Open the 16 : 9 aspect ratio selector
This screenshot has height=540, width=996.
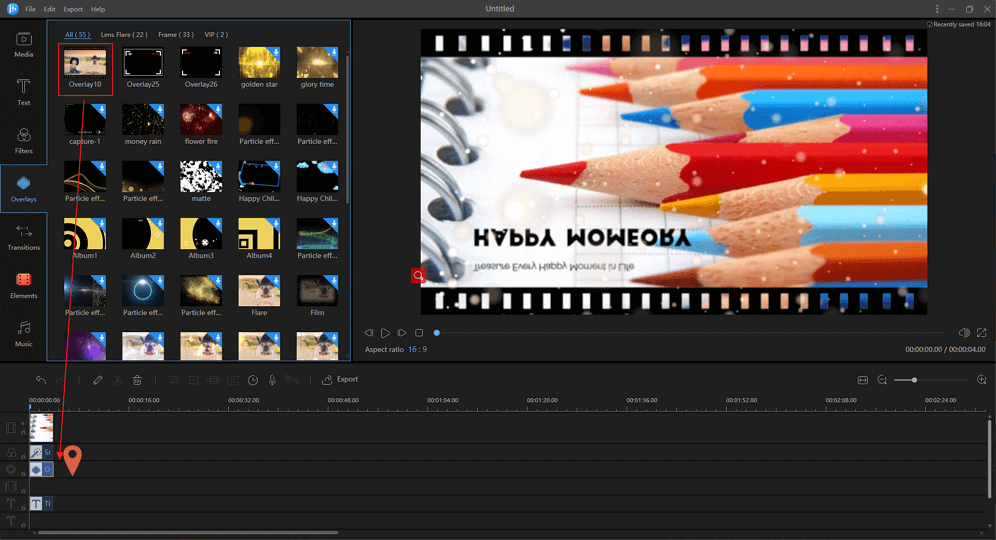(x=417, y=349)
